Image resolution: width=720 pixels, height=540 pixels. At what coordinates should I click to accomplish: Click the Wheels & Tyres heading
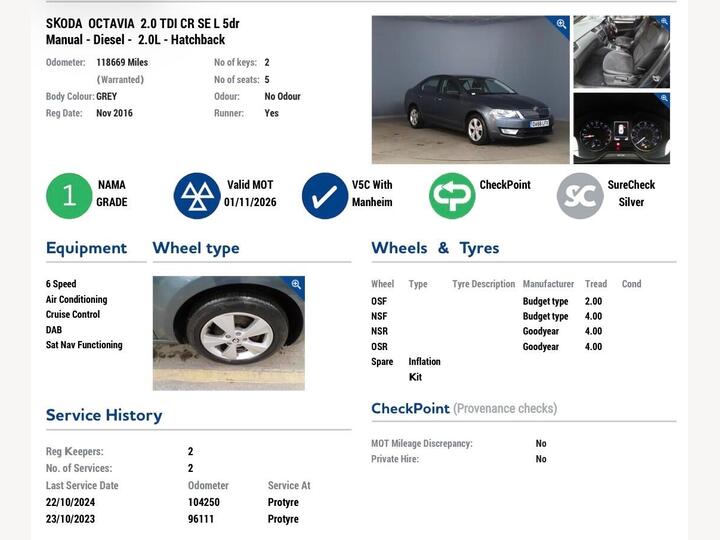[435, 248]
